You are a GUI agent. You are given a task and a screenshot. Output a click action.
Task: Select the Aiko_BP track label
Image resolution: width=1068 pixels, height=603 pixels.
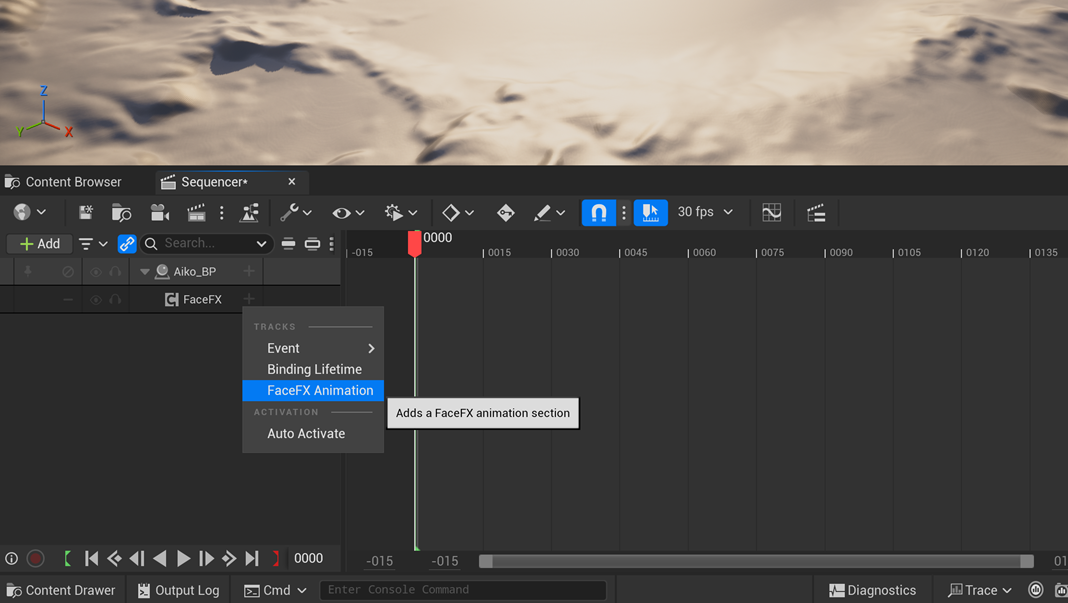195,271
